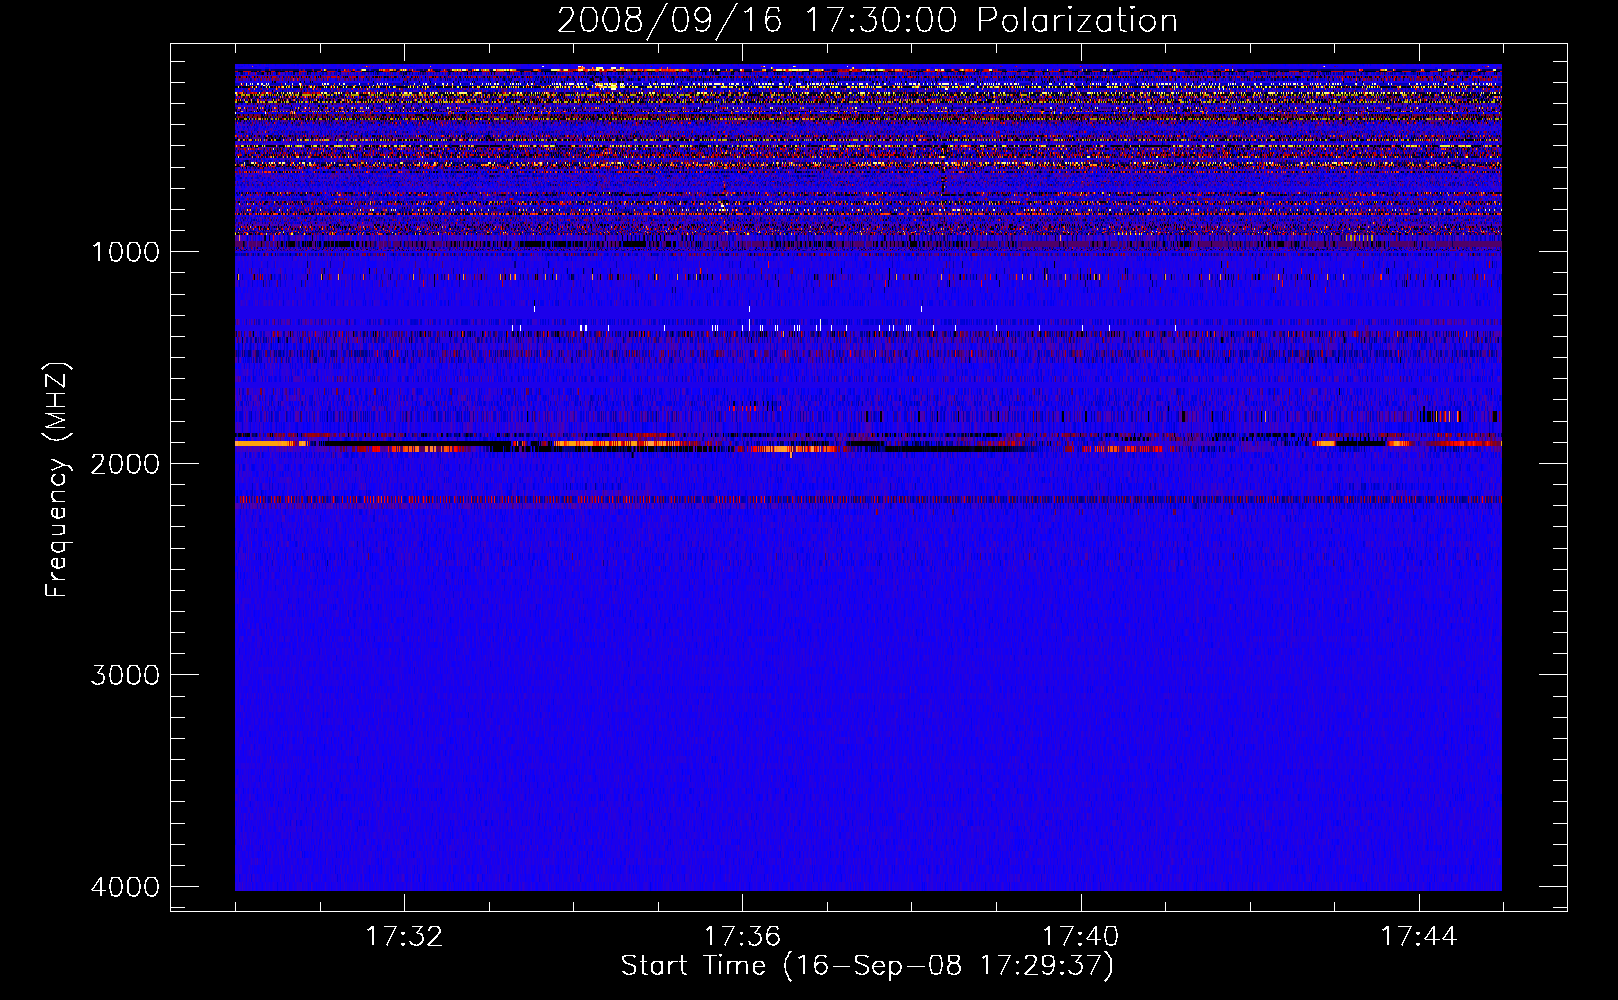
Task: Click the red dashed line near 2200 MHz
Action: click(x=868, y=499)
